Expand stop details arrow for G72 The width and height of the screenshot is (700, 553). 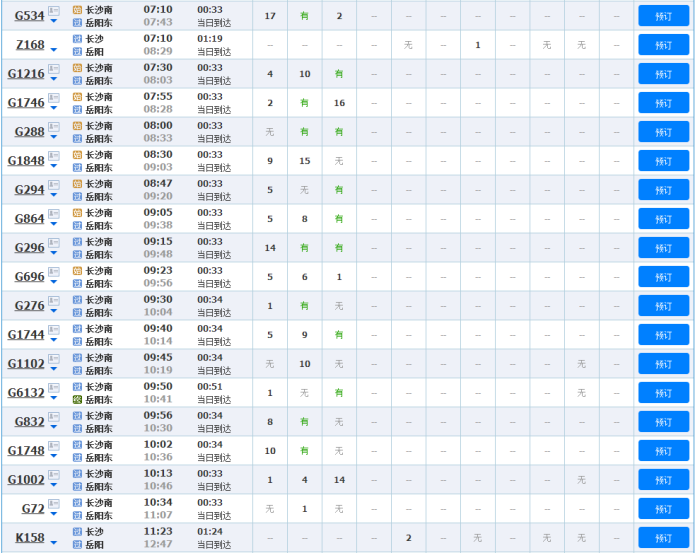[54, 514]
